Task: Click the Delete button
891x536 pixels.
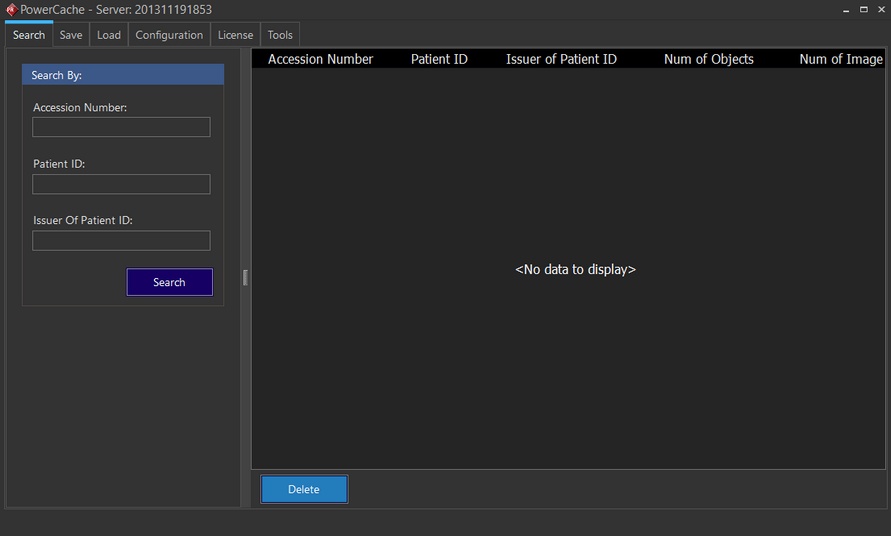Action: (x=304, y=489)
